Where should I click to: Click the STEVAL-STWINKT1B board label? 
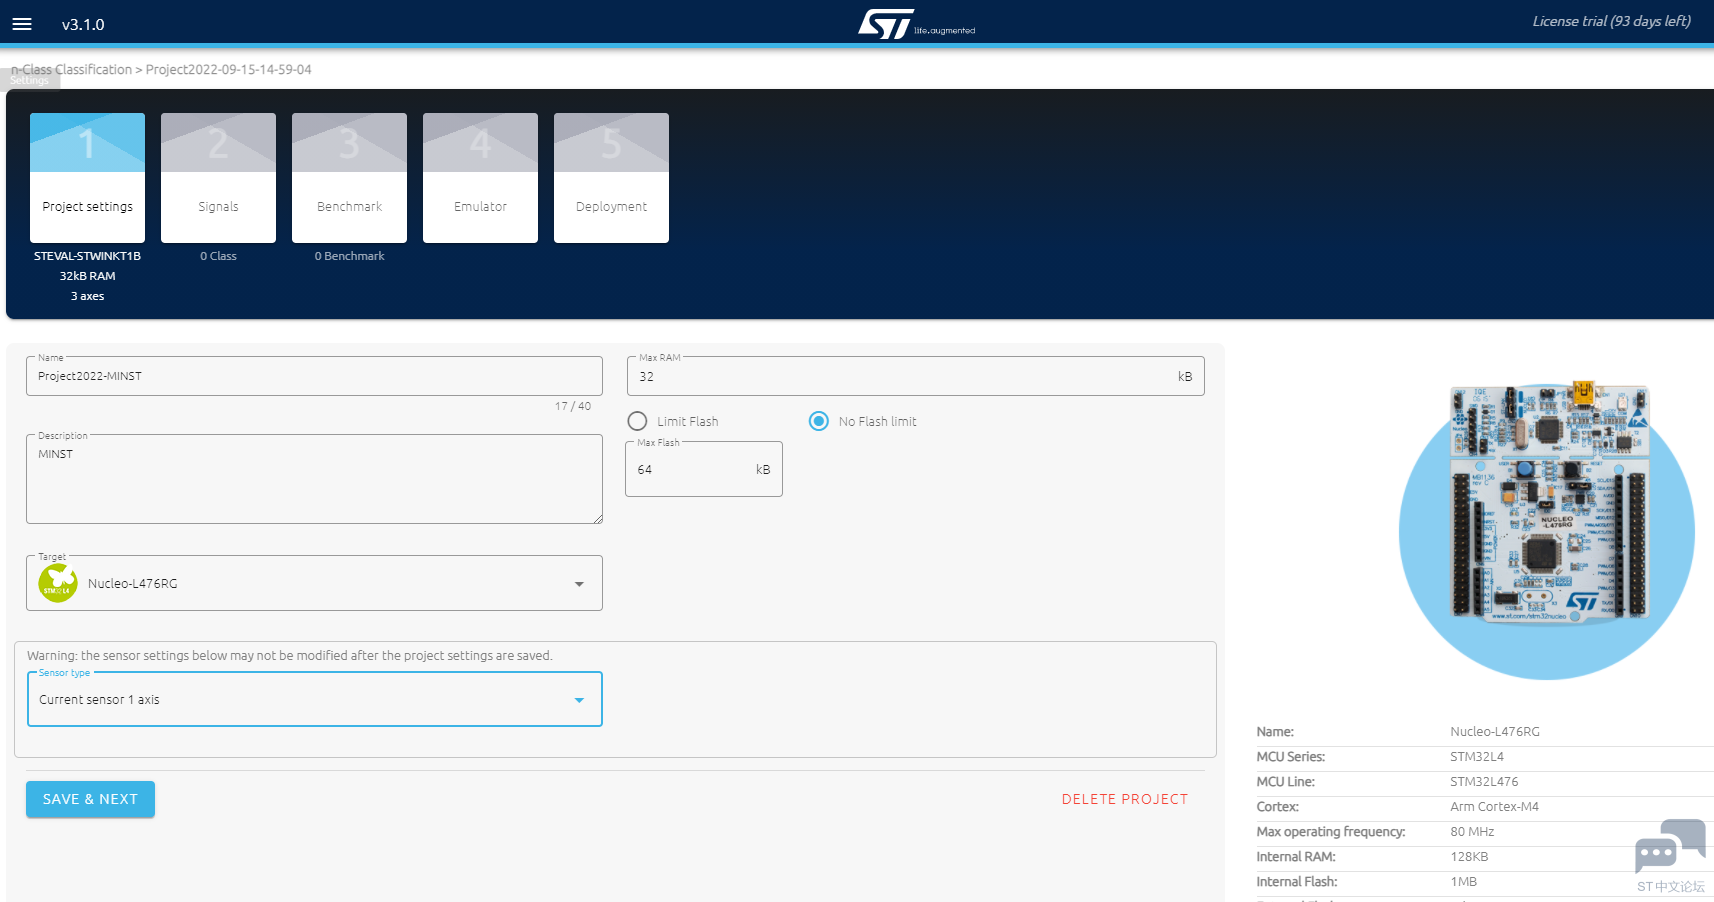(87, 256)
